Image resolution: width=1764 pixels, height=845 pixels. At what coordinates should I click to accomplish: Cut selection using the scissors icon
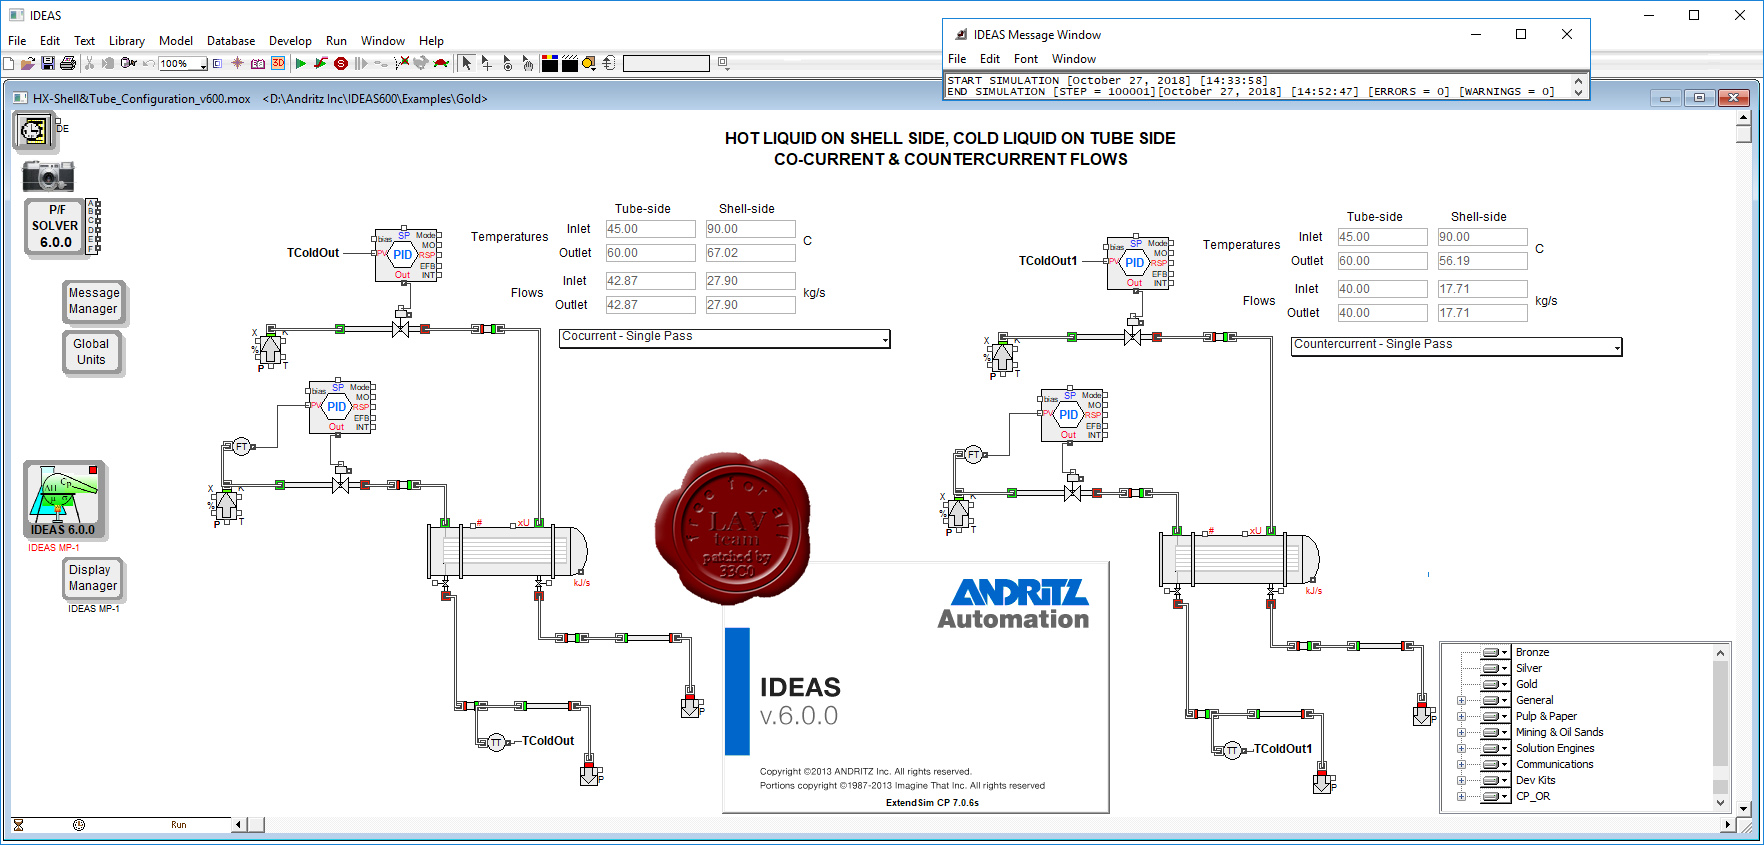pyautogui.click(x=89, y=63)
